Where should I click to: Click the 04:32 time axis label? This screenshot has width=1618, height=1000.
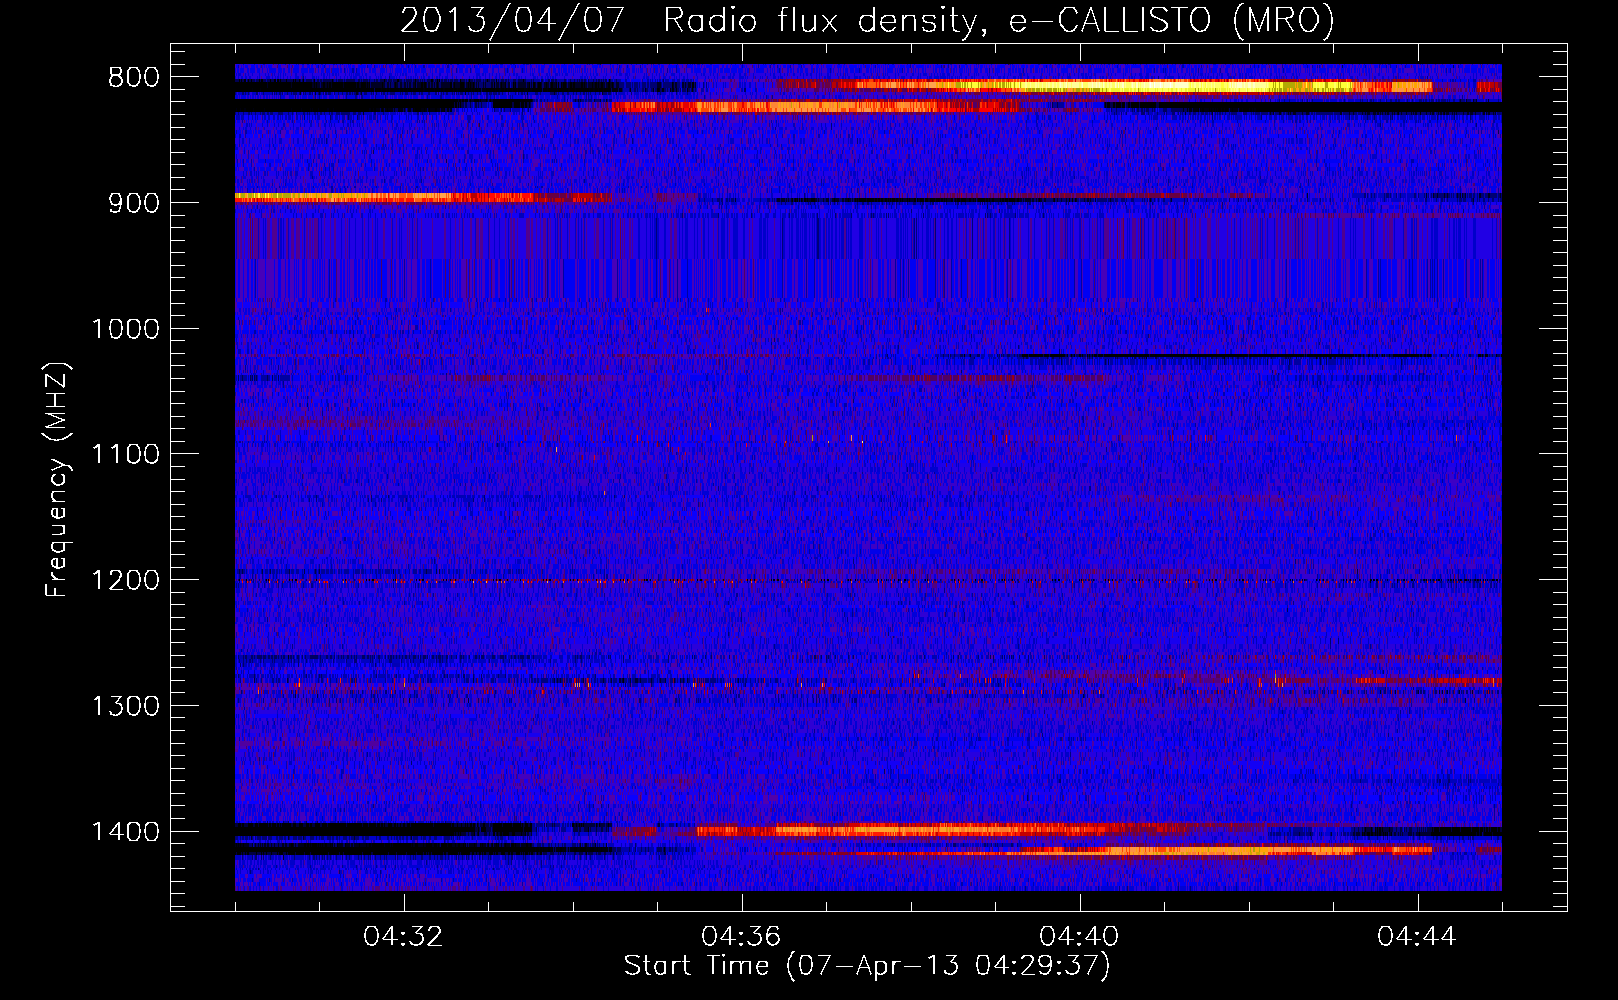[x=404, y=937]
